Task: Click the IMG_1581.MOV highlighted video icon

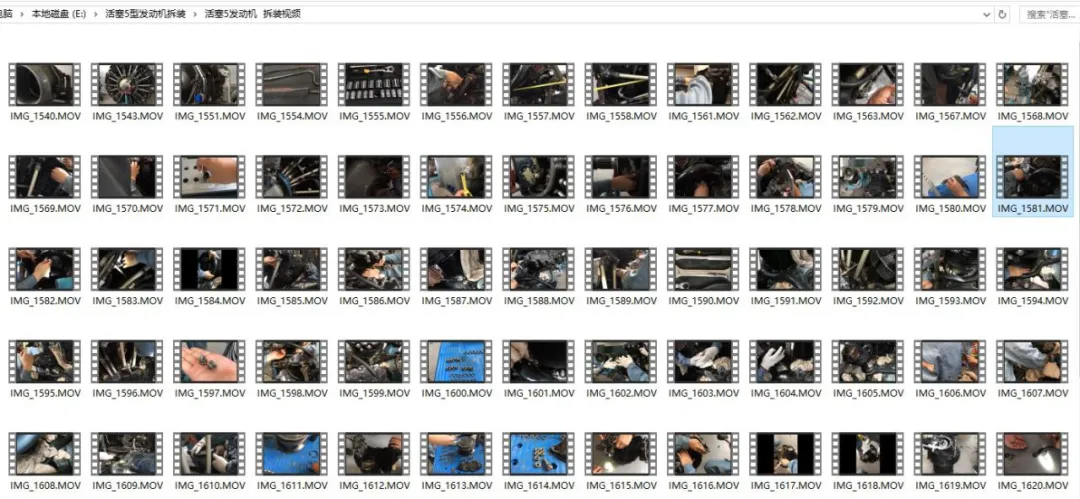Action: coord(1033,177)
